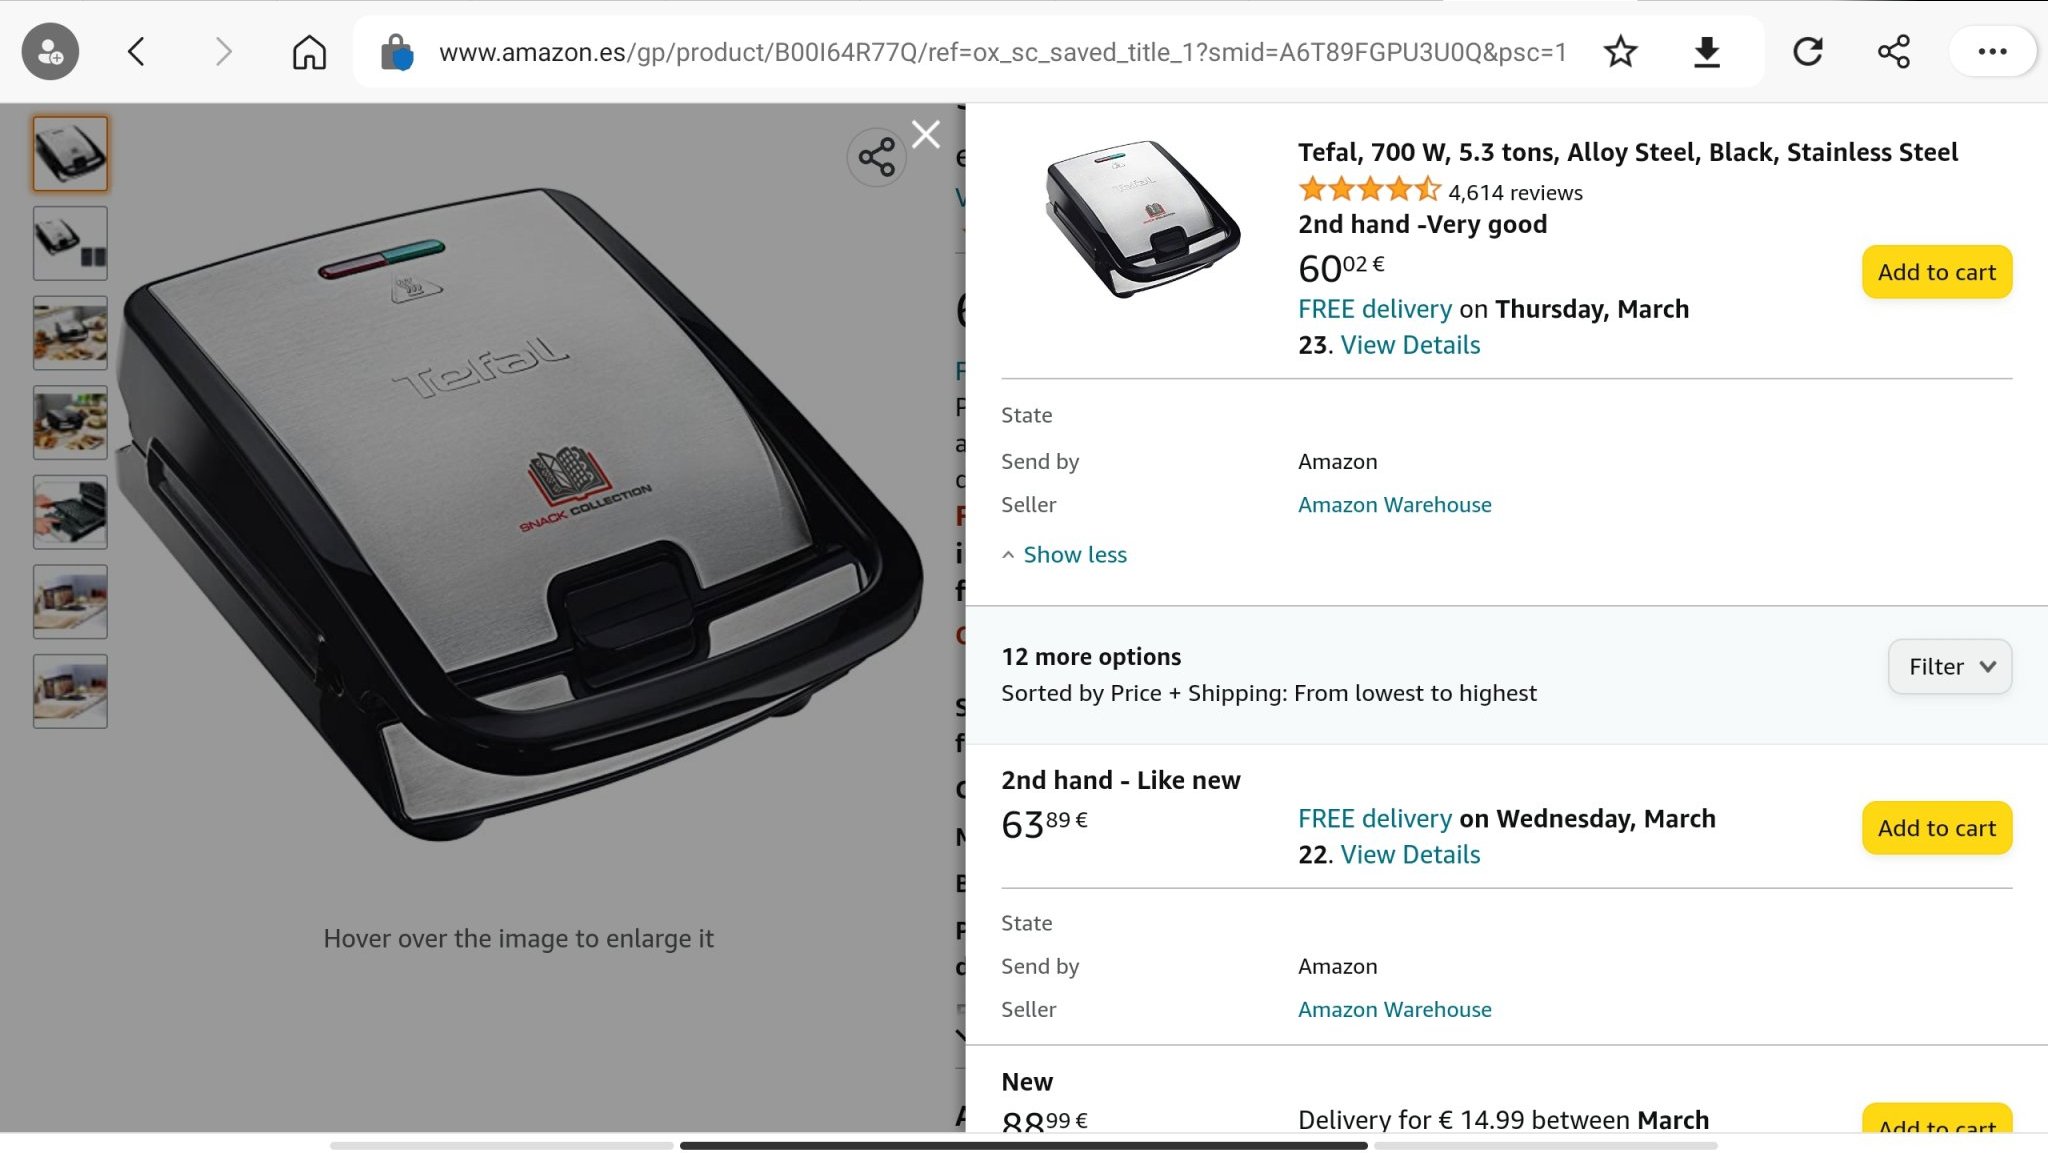Bookmark this page with the star icon
Viewport: 2048px width, 1161px height.
point(1620,52)
